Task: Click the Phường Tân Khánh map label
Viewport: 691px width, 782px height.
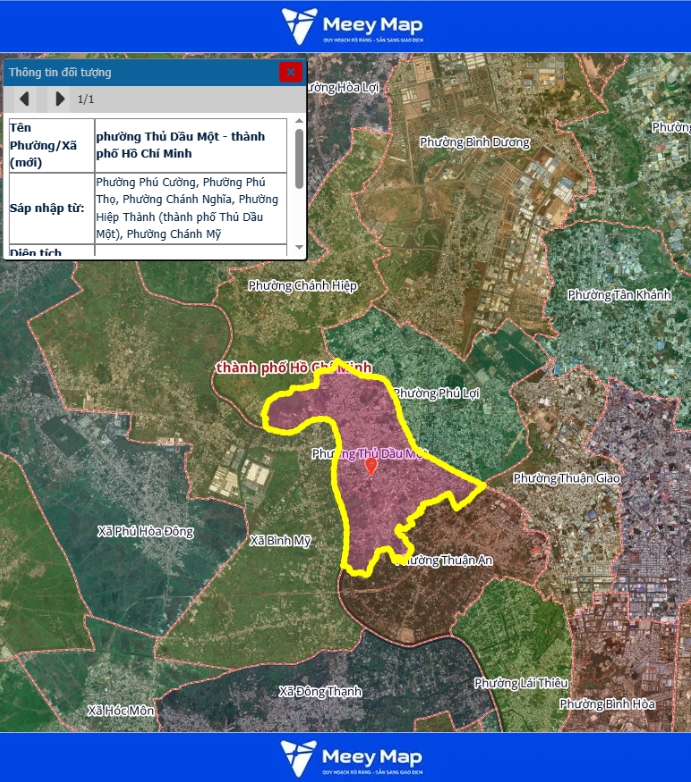Action: (619, 295)
